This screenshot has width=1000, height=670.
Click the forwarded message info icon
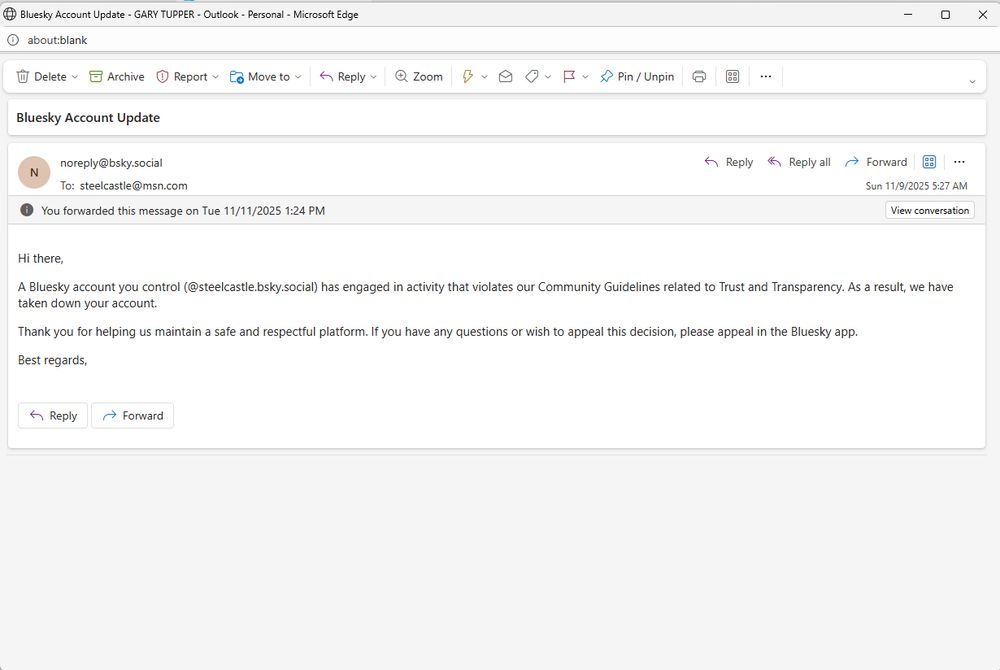click(x=26, y=210)
